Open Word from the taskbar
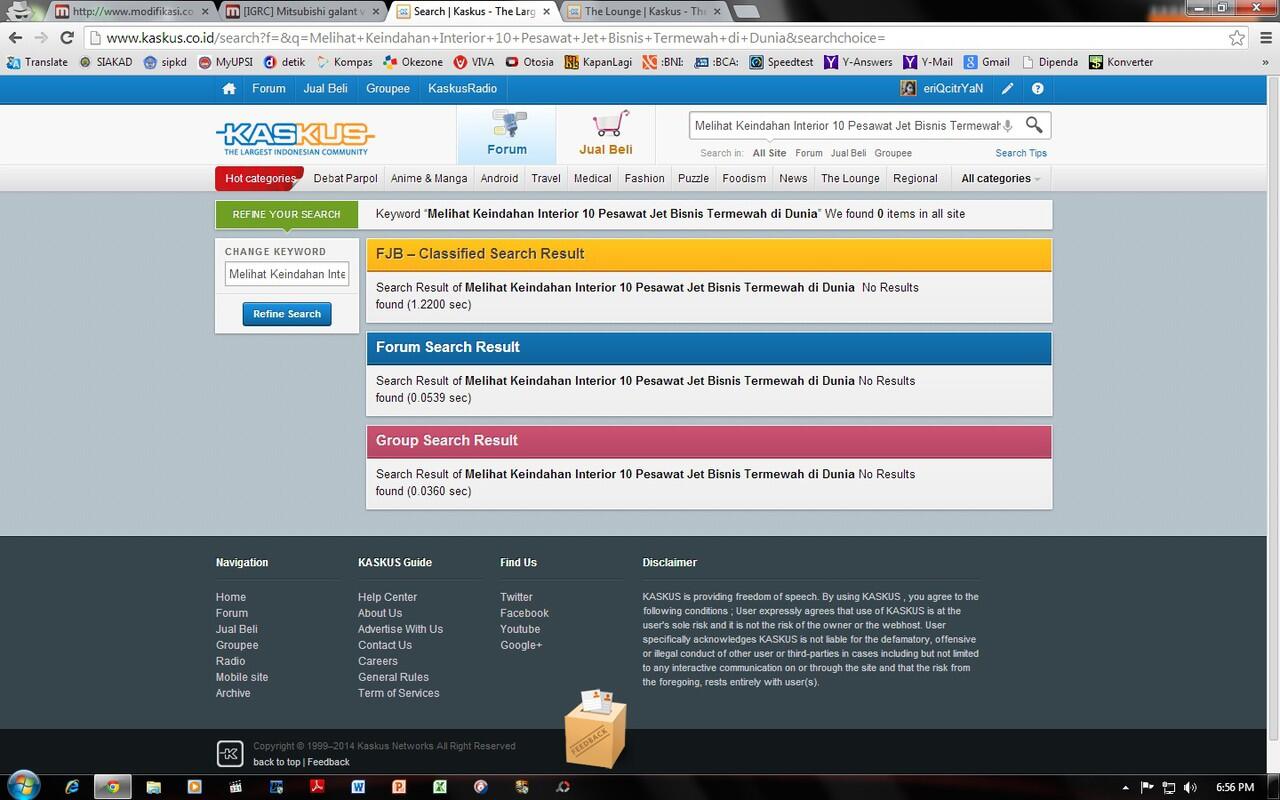1280x800 pixels. click(x=358, y=787)
